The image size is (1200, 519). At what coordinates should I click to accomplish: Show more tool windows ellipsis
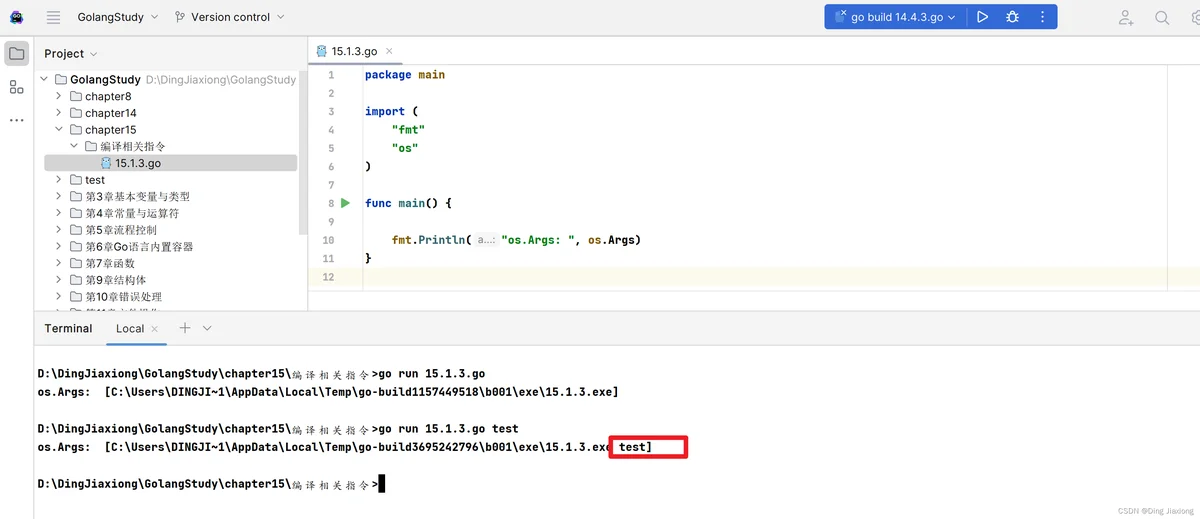point(17,120)
